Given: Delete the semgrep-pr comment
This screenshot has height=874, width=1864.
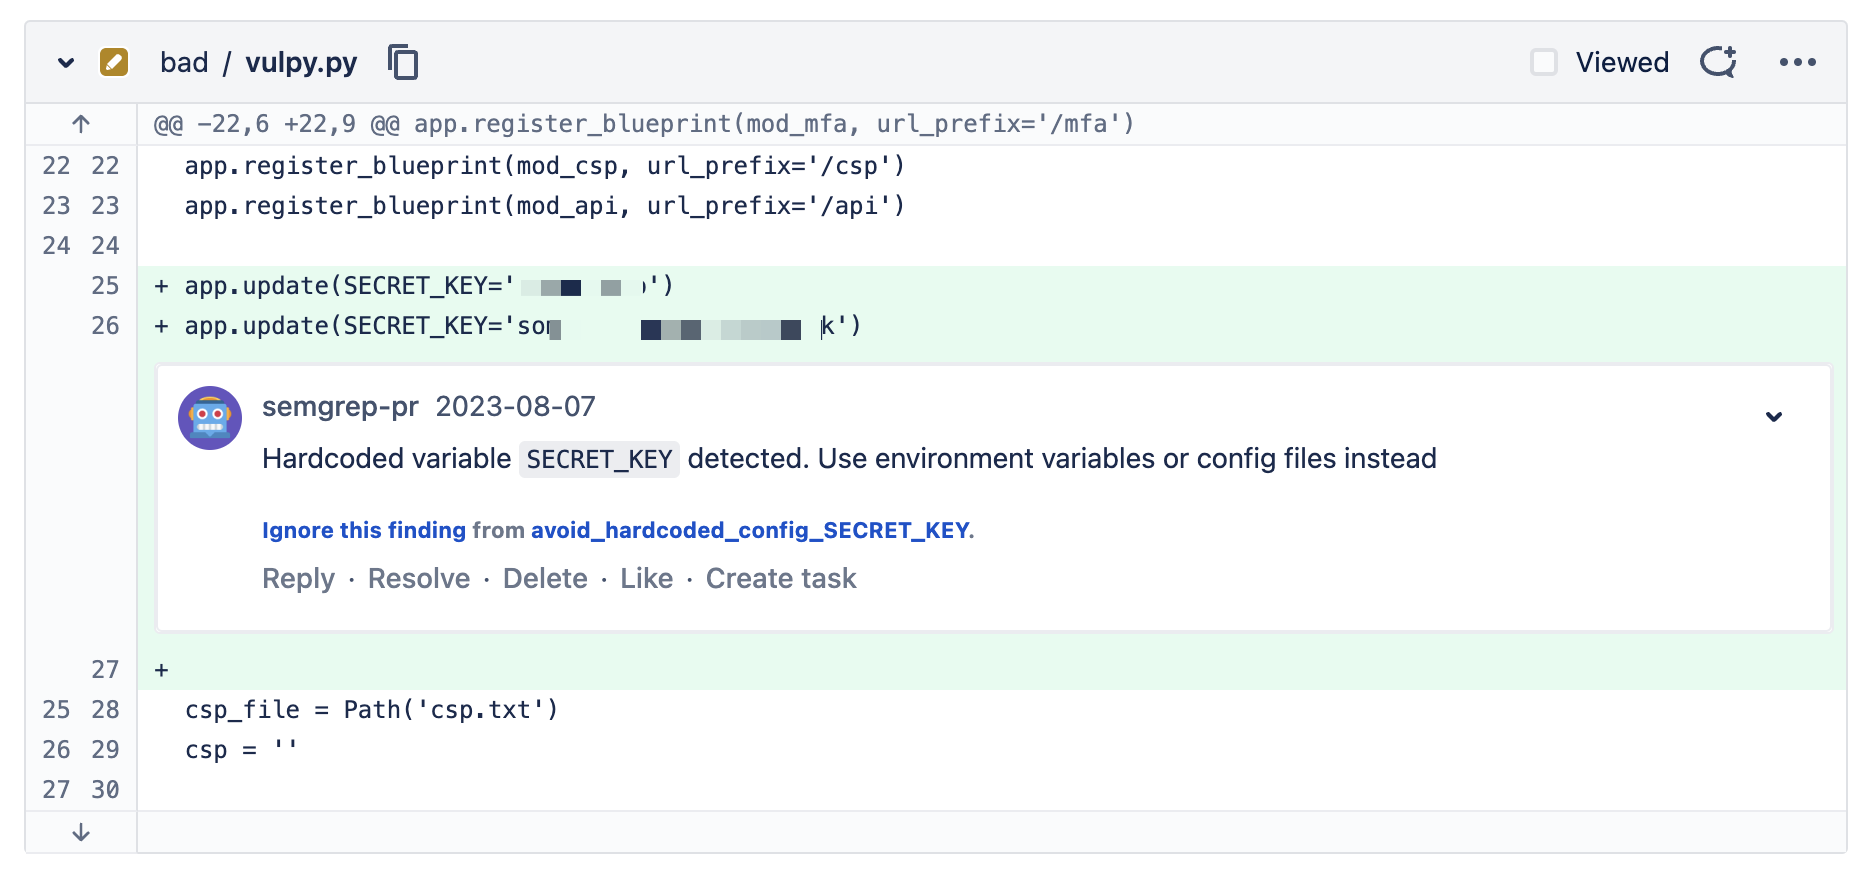Looking at the screenshot, I should pyautogui.click(x=545, y=578).
